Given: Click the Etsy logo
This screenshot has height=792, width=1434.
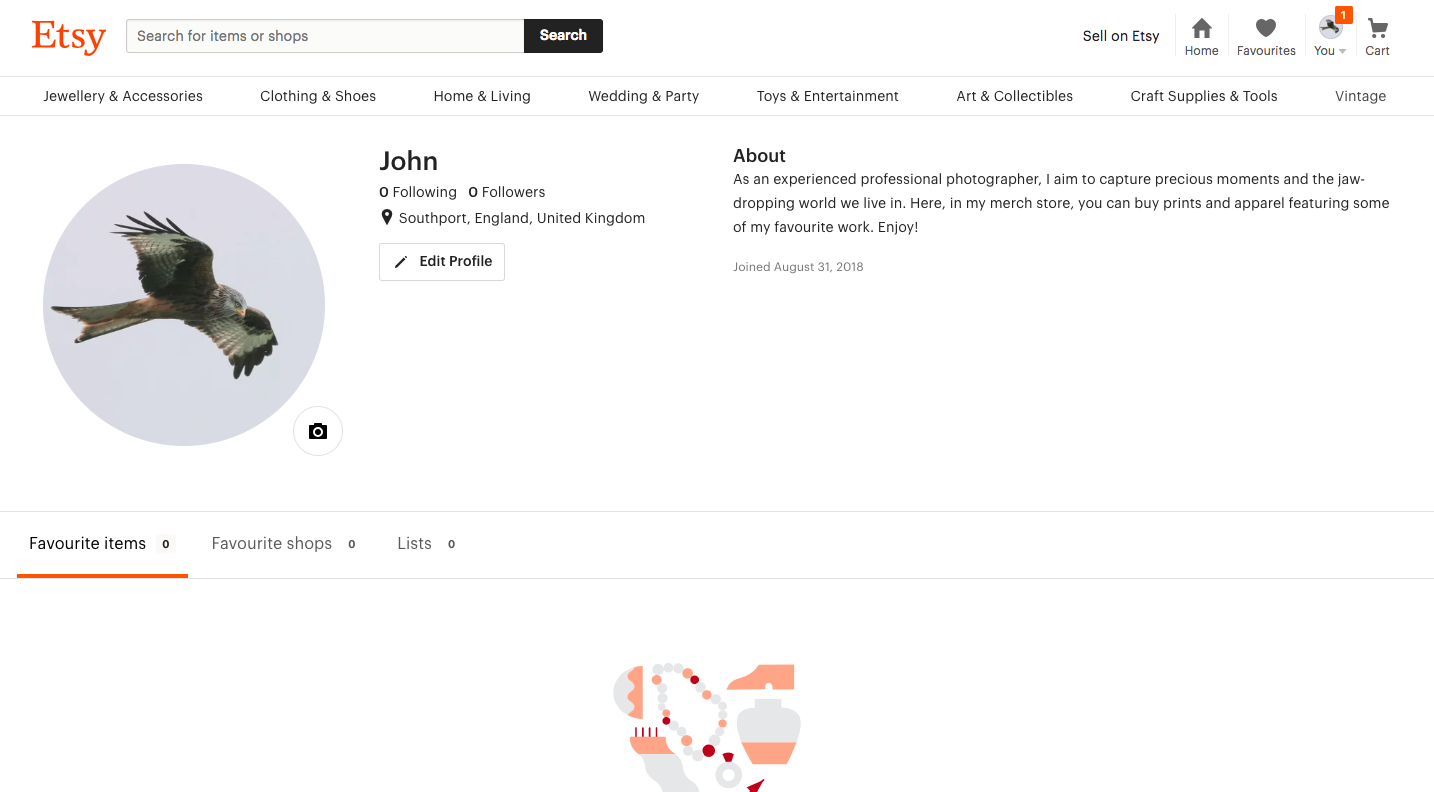Looking at the screenshot, I should (x=67, y=36).
